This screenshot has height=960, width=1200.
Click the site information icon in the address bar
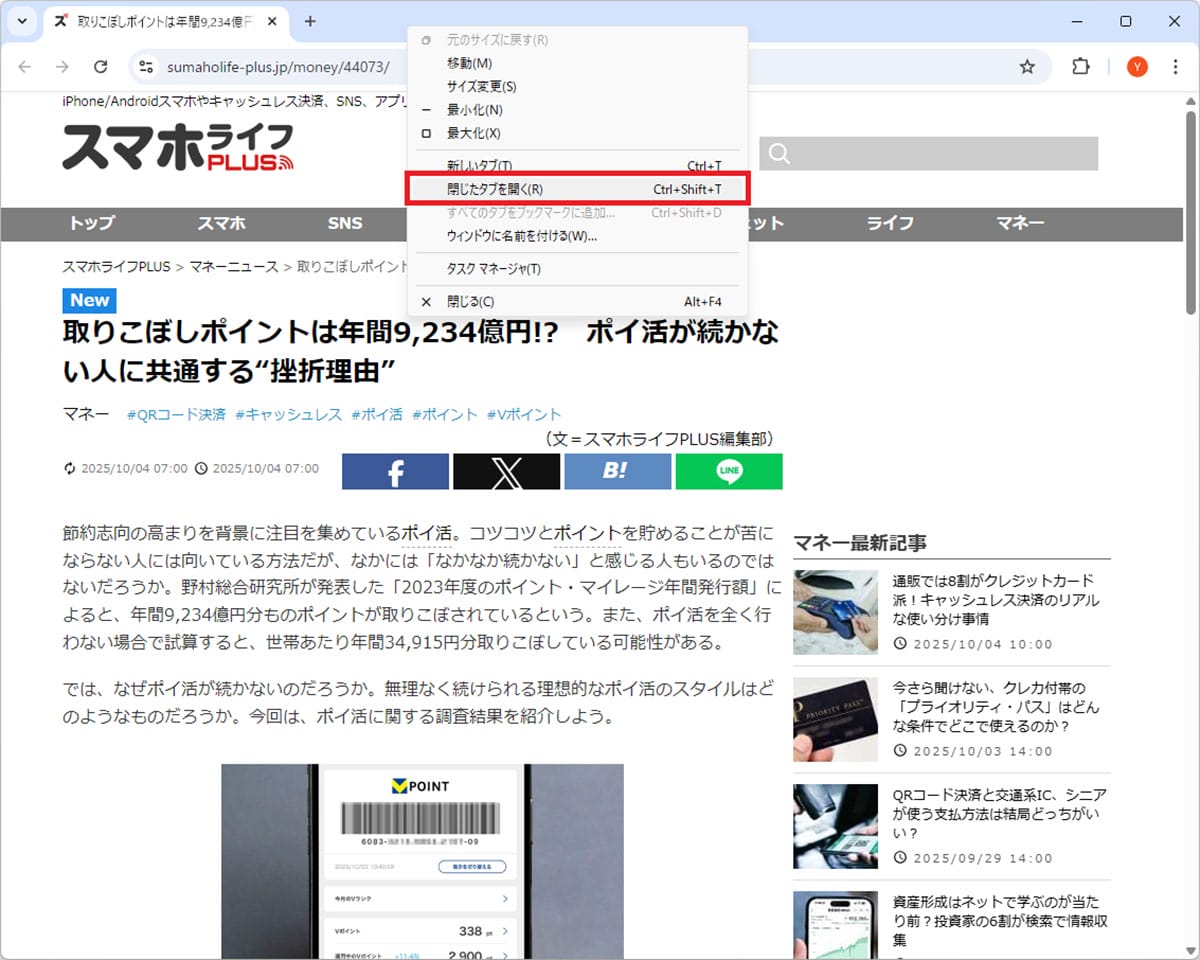click(147, 67)
